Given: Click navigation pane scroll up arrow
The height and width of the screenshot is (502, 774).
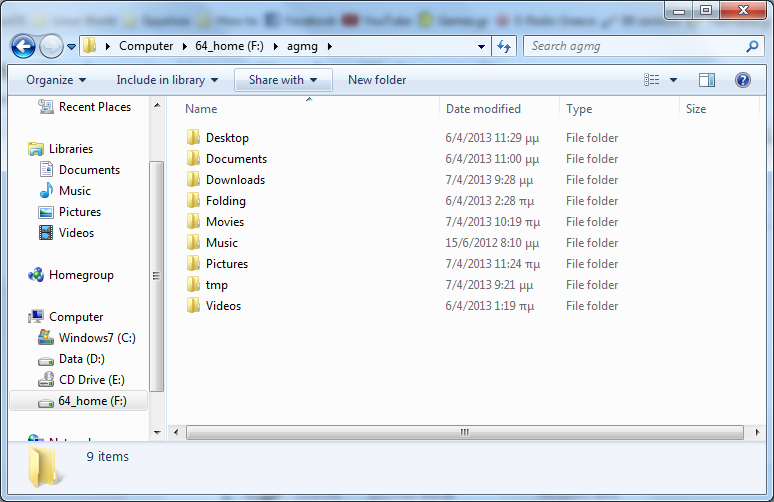Looking at the screenshot, I should (x=157, y=105).
